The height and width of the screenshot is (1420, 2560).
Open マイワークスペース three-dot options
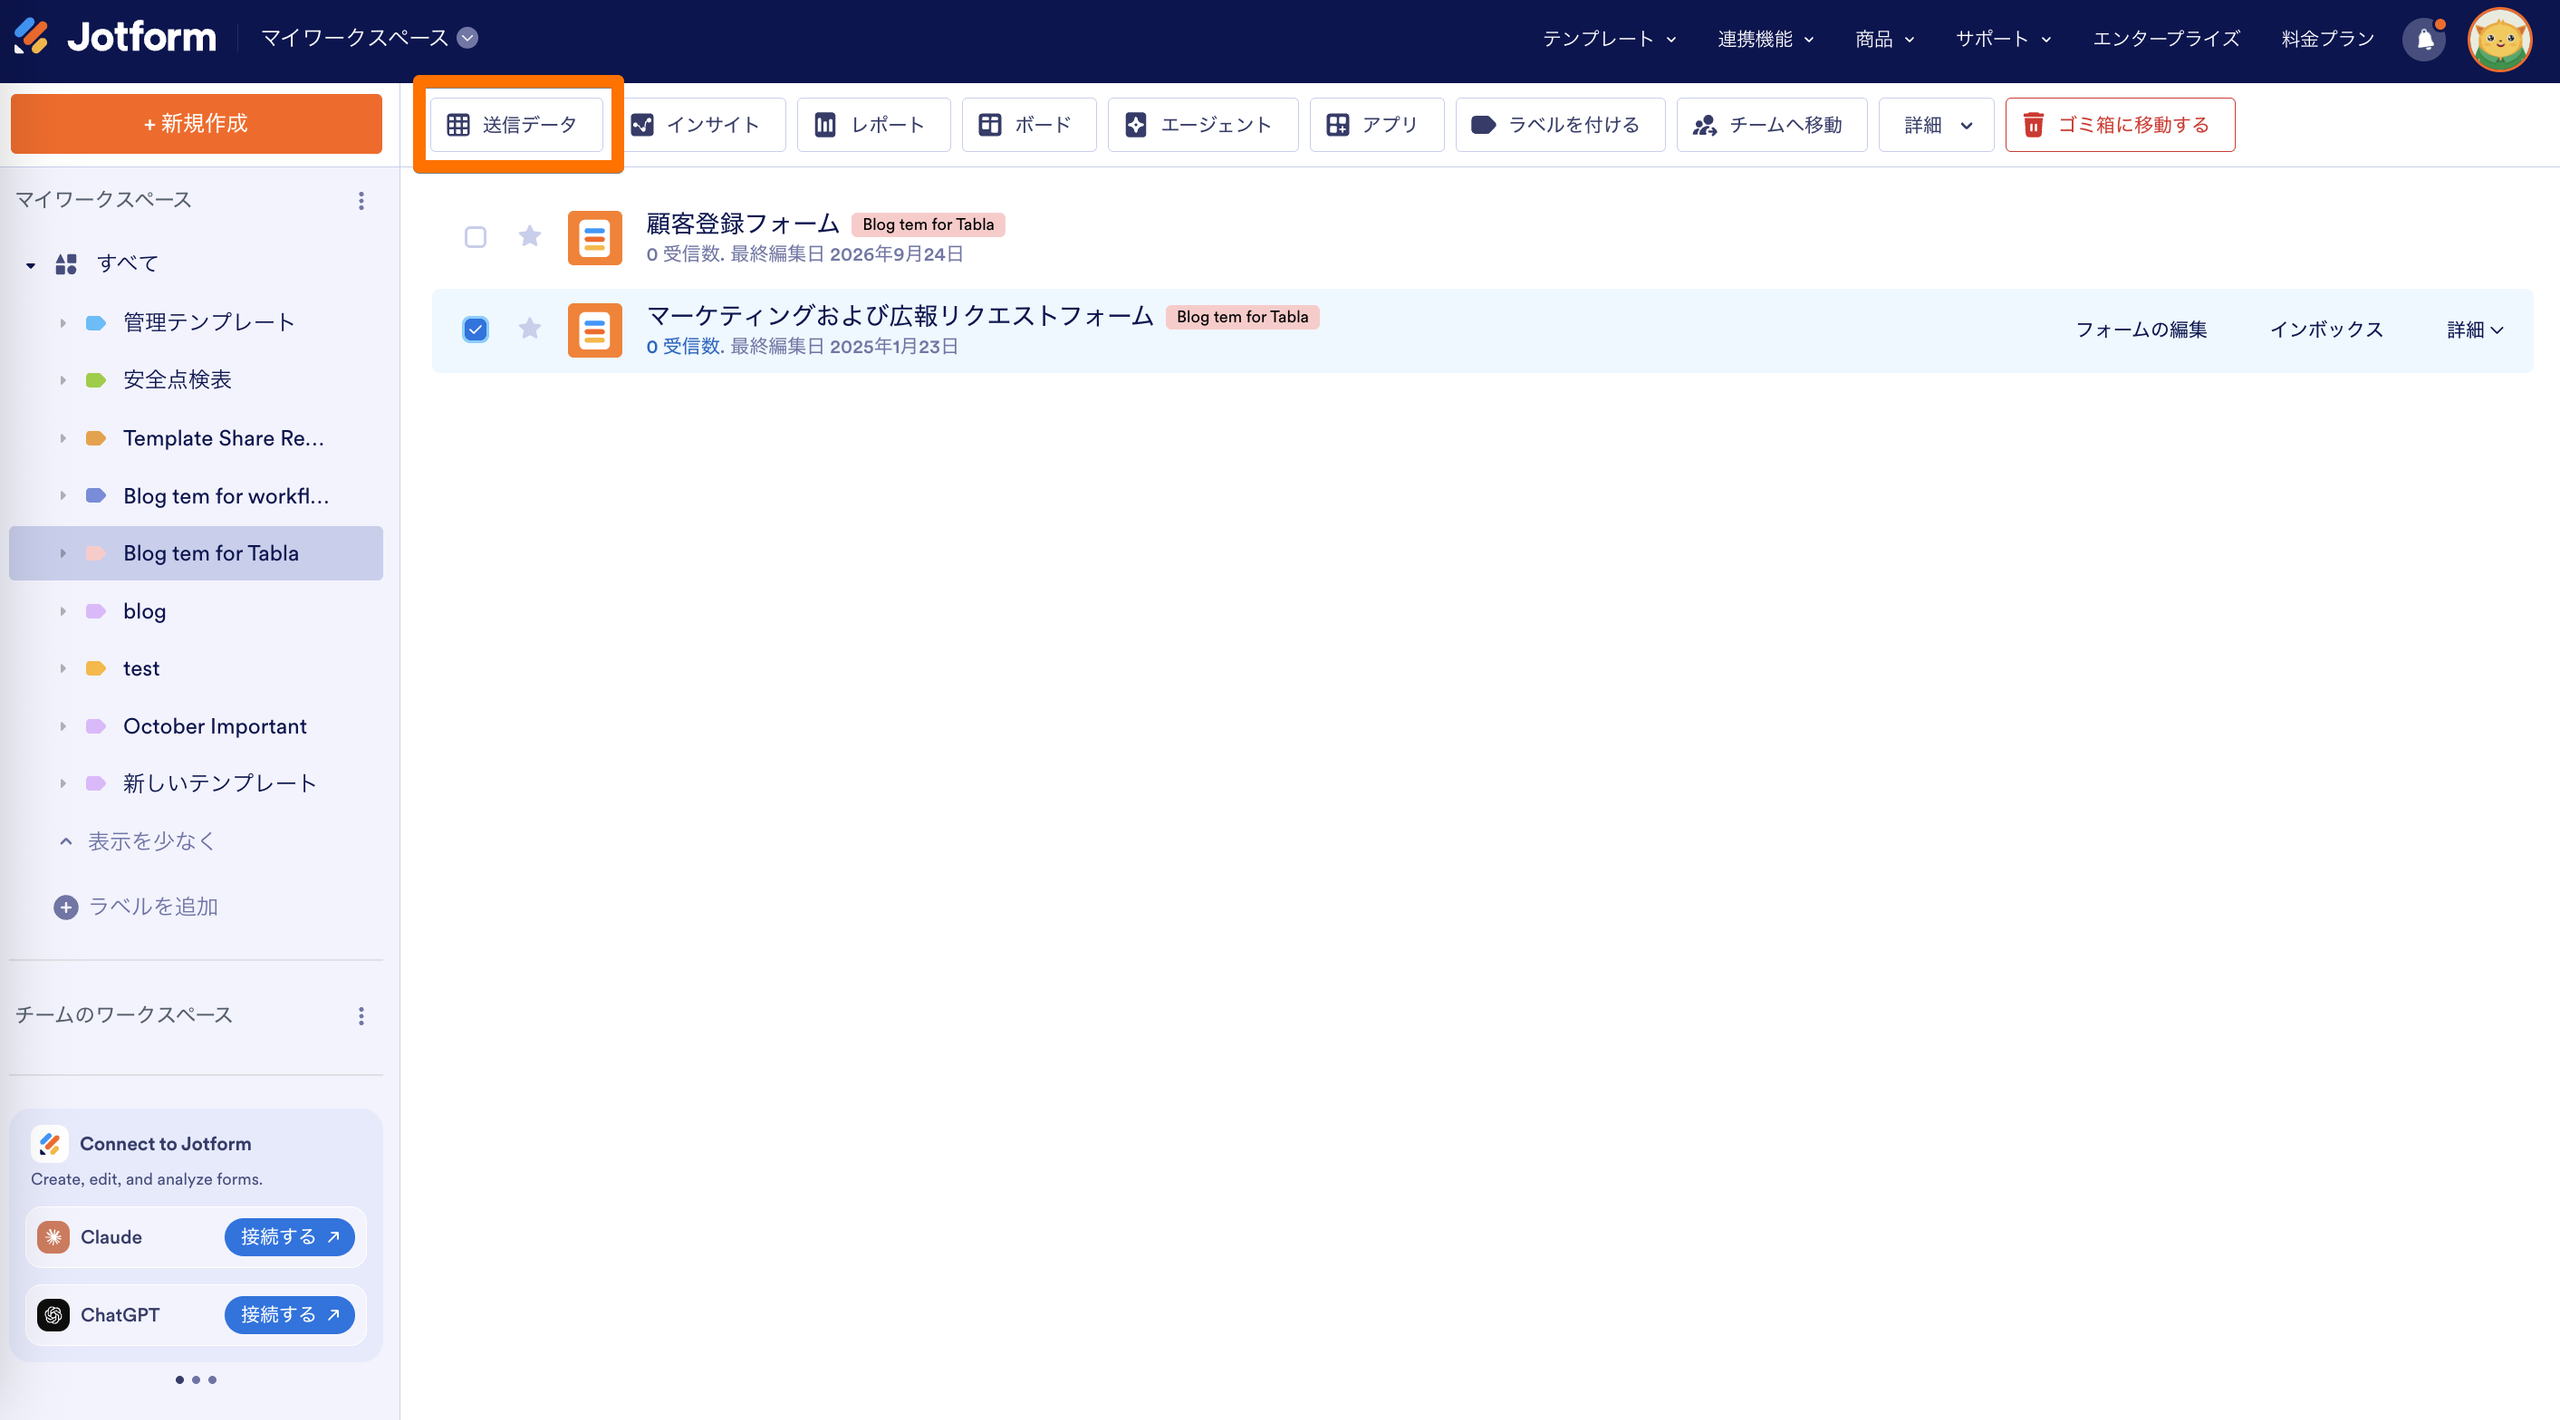click(x=361, y=201)
